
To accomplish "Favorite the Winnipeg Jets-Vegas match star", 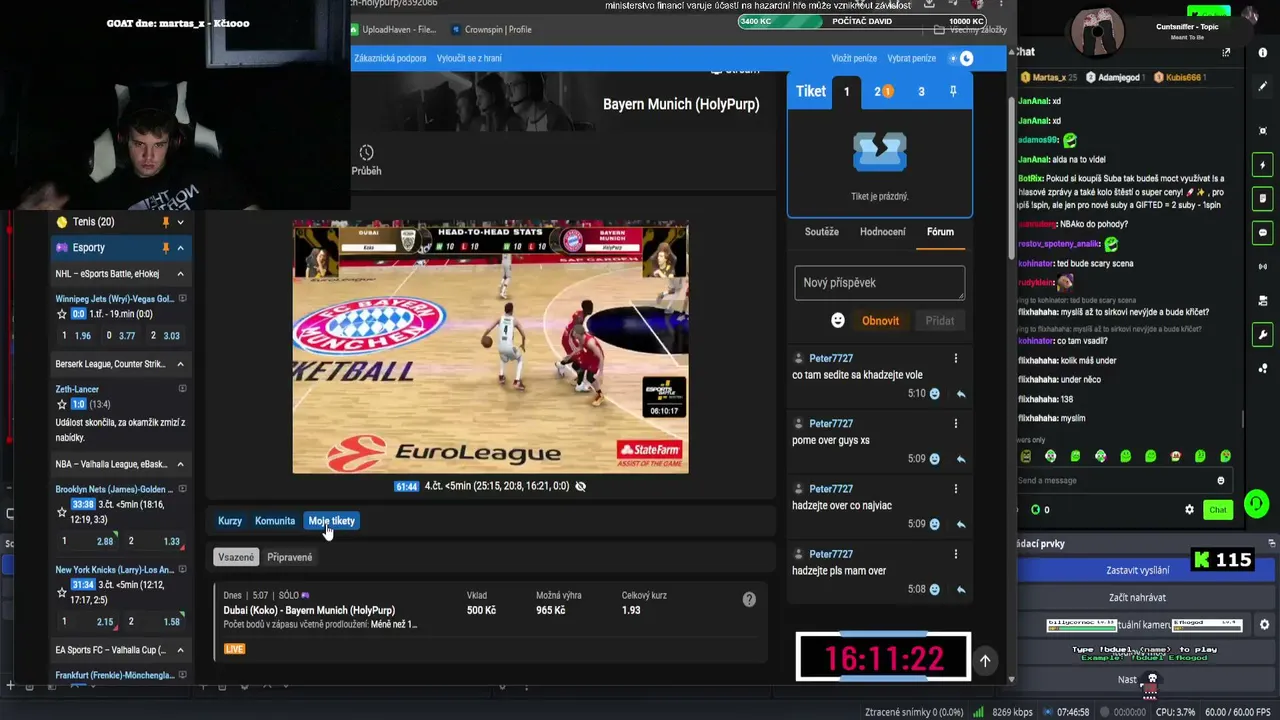I will click(62, 314).
